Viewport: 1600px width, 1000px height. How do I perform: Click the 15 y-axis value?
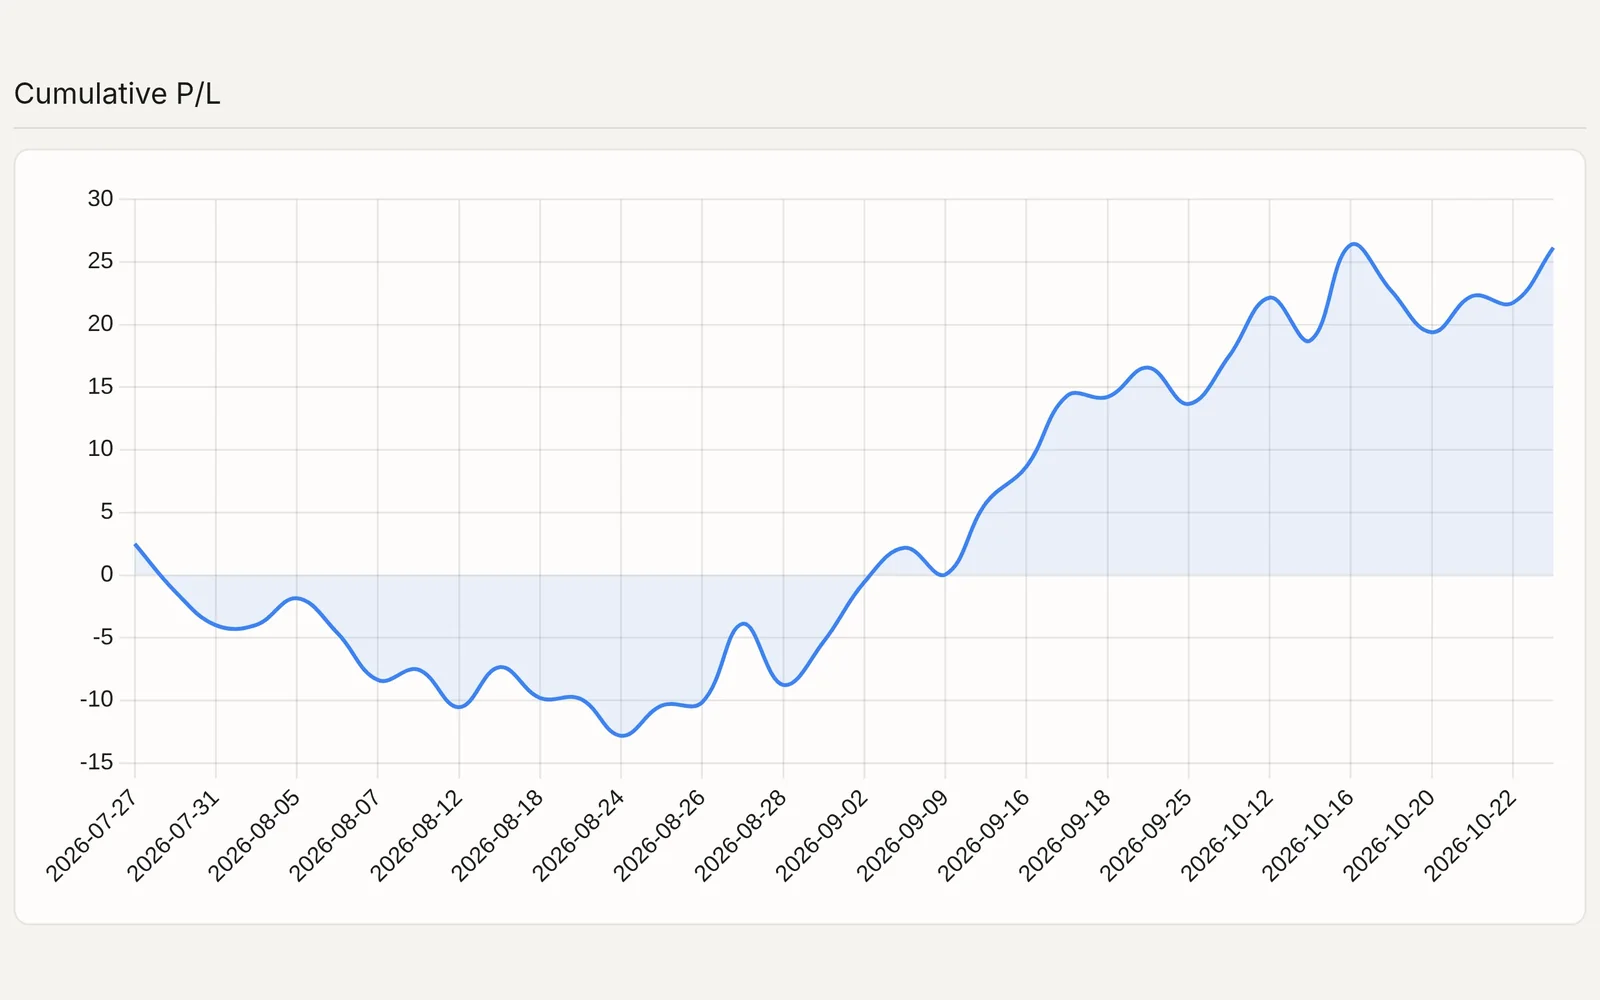tap(101, 387)
